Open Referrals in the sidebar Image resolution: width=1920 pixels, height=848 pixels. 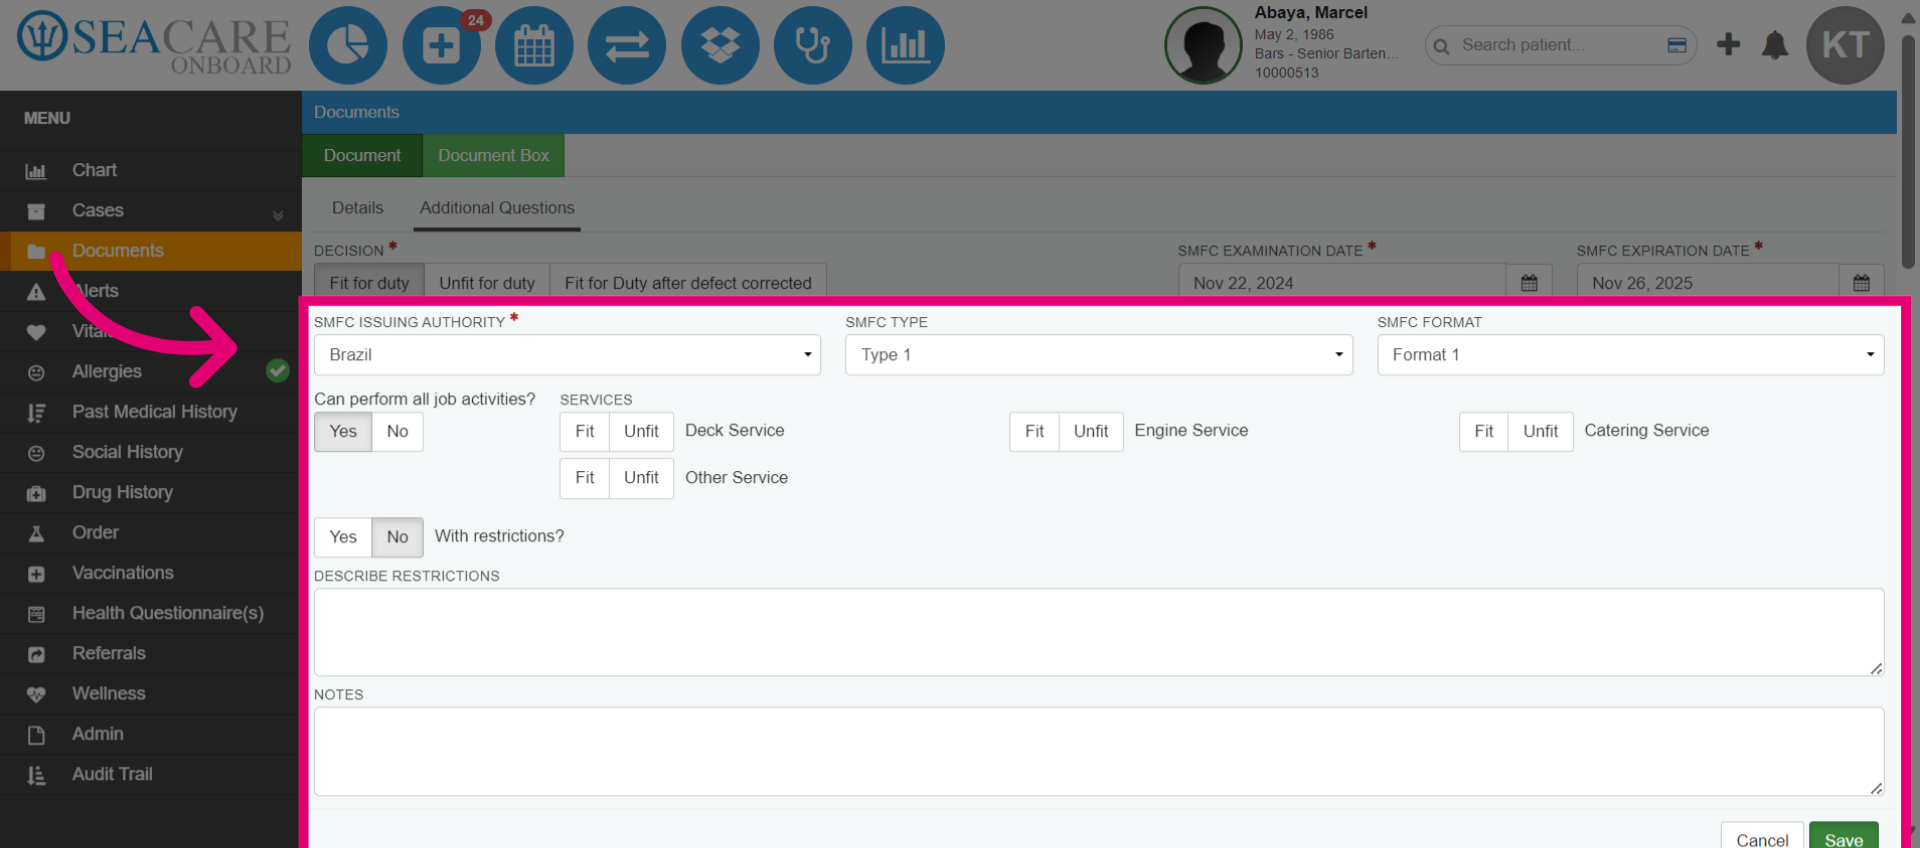(x=151, y=653)
